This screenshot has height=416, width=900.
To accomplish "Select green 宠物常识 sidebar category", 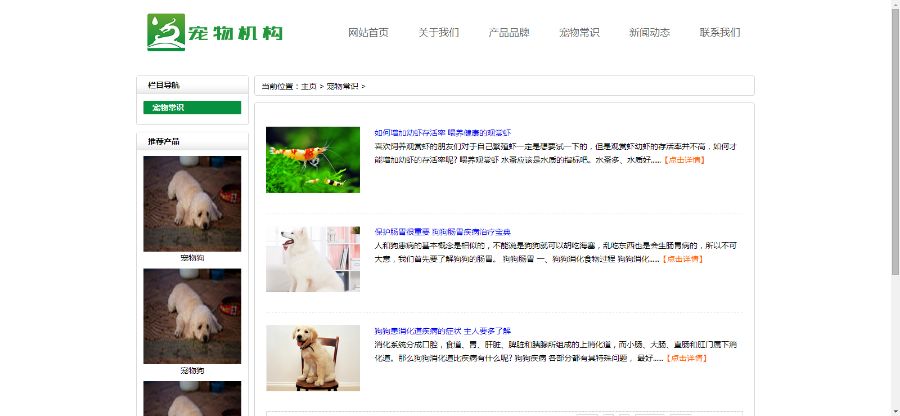I will pos(192,108).
